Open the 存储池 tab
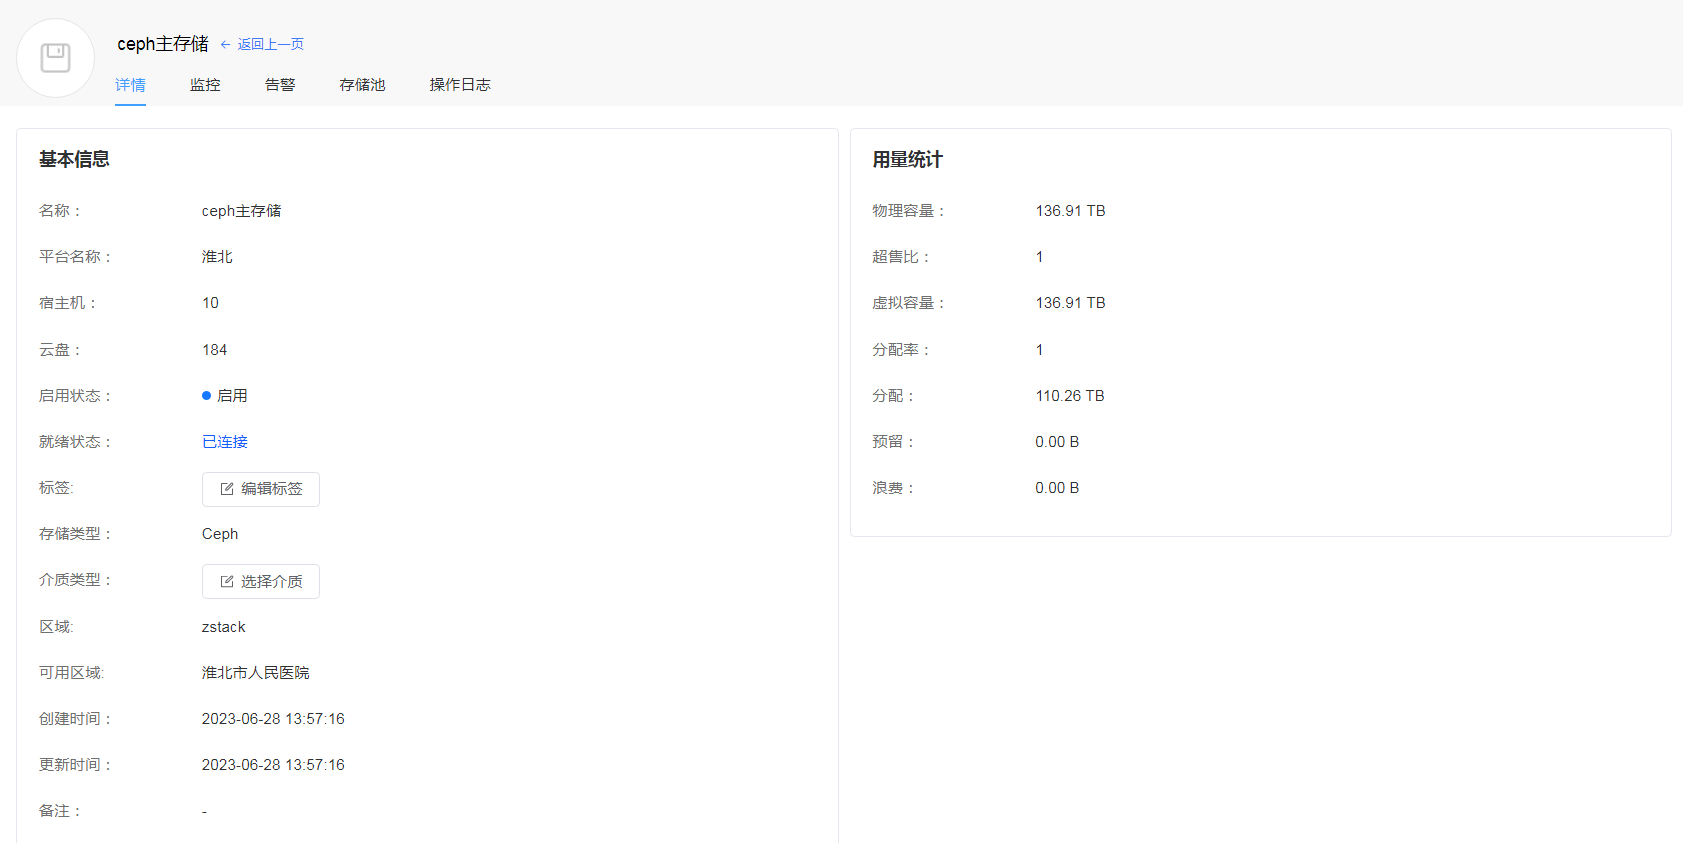 362,85
